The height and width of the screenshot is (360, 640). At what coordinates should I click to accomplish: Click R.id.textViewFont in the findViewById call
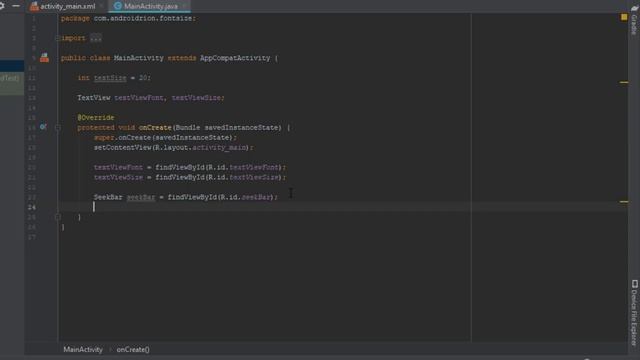click(243, 167)
